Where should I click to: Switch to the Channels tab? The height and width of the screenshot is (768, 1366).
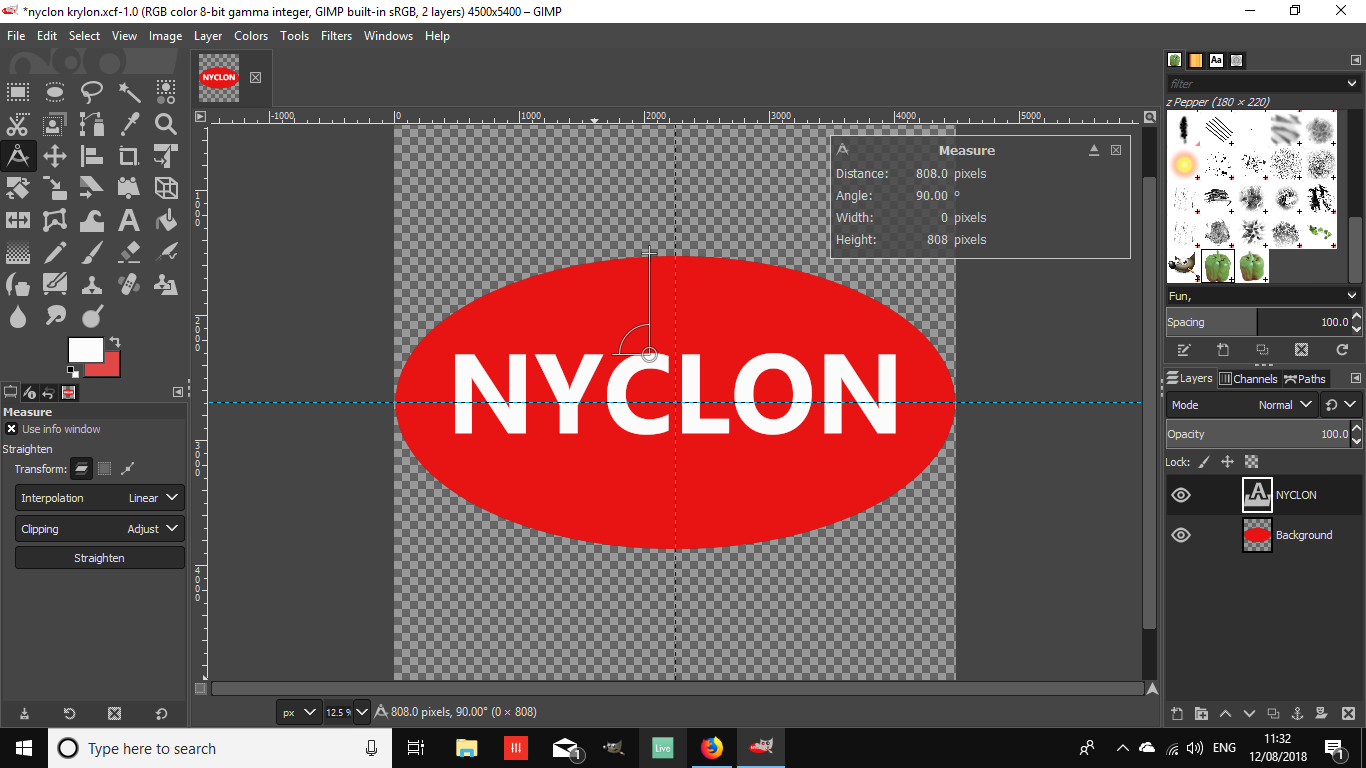tap(1248, 379)
